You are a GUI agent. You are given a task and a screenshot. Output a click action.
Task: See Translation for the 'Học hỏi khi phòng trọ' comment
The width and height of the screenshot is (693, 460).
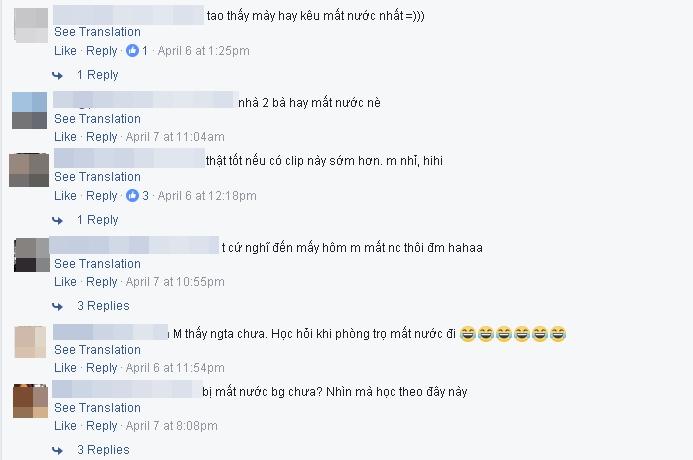tap(98, 350)
